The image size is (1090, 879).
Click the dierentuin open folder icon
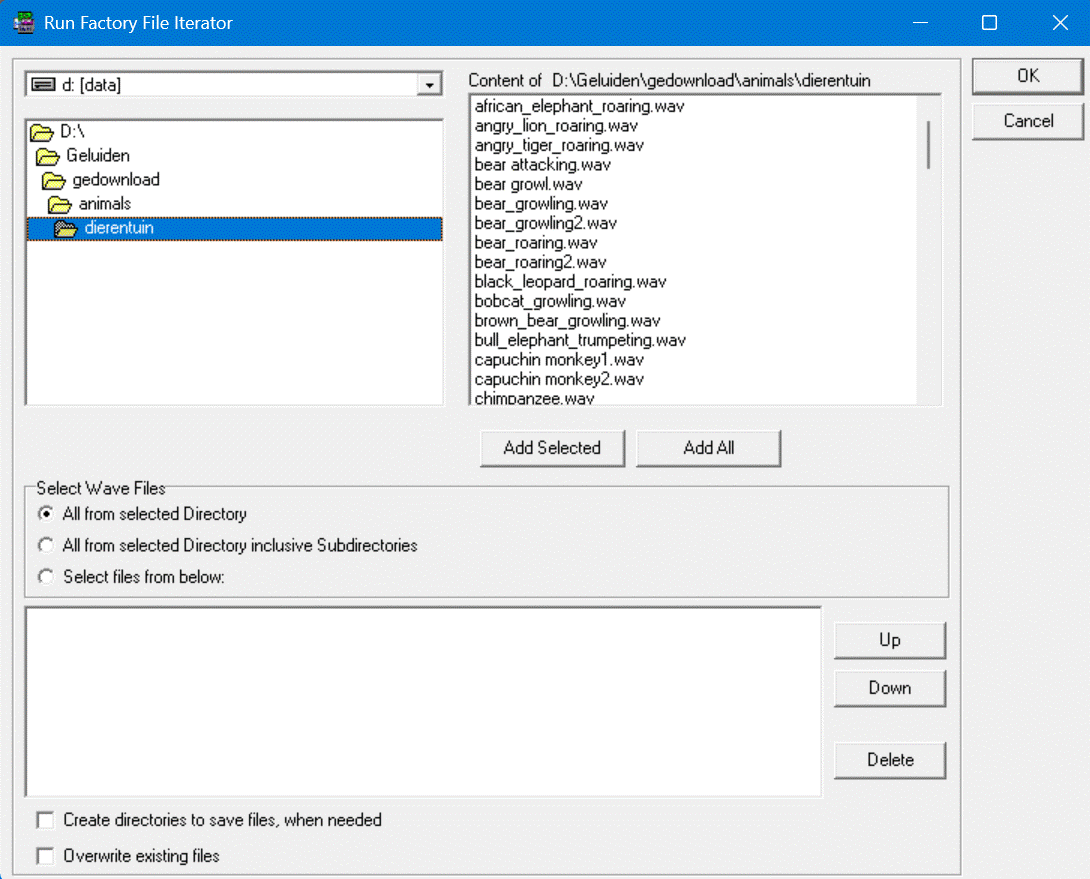(66, 229)
